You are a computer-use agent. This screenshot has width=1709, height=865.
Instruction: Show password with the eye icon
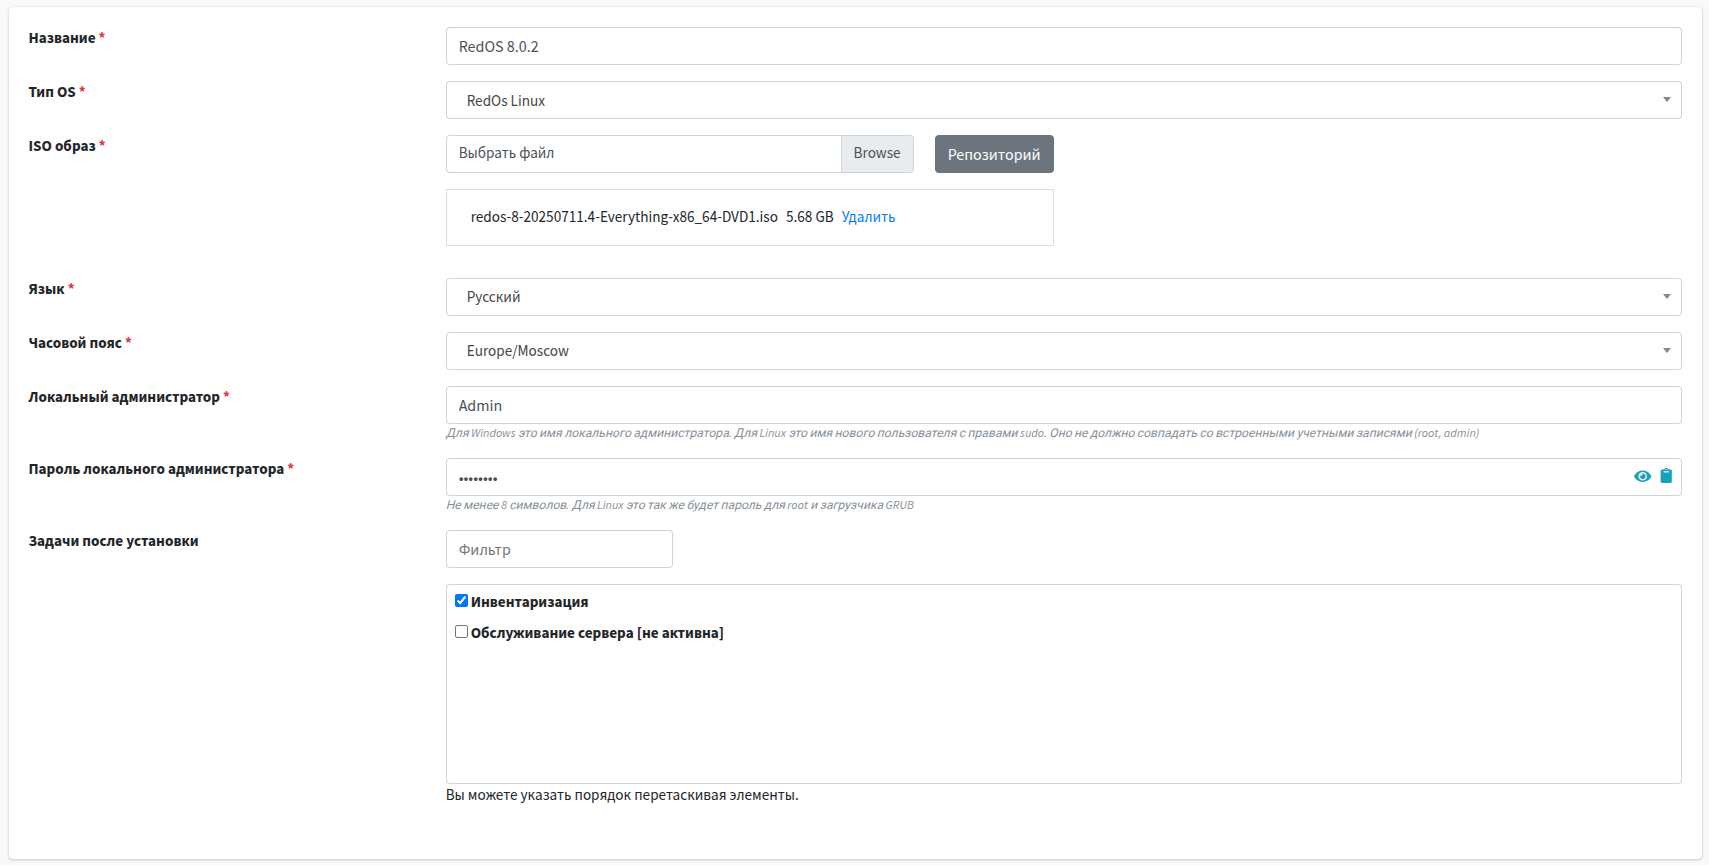pyautogui.click(x=1642, y=477)
